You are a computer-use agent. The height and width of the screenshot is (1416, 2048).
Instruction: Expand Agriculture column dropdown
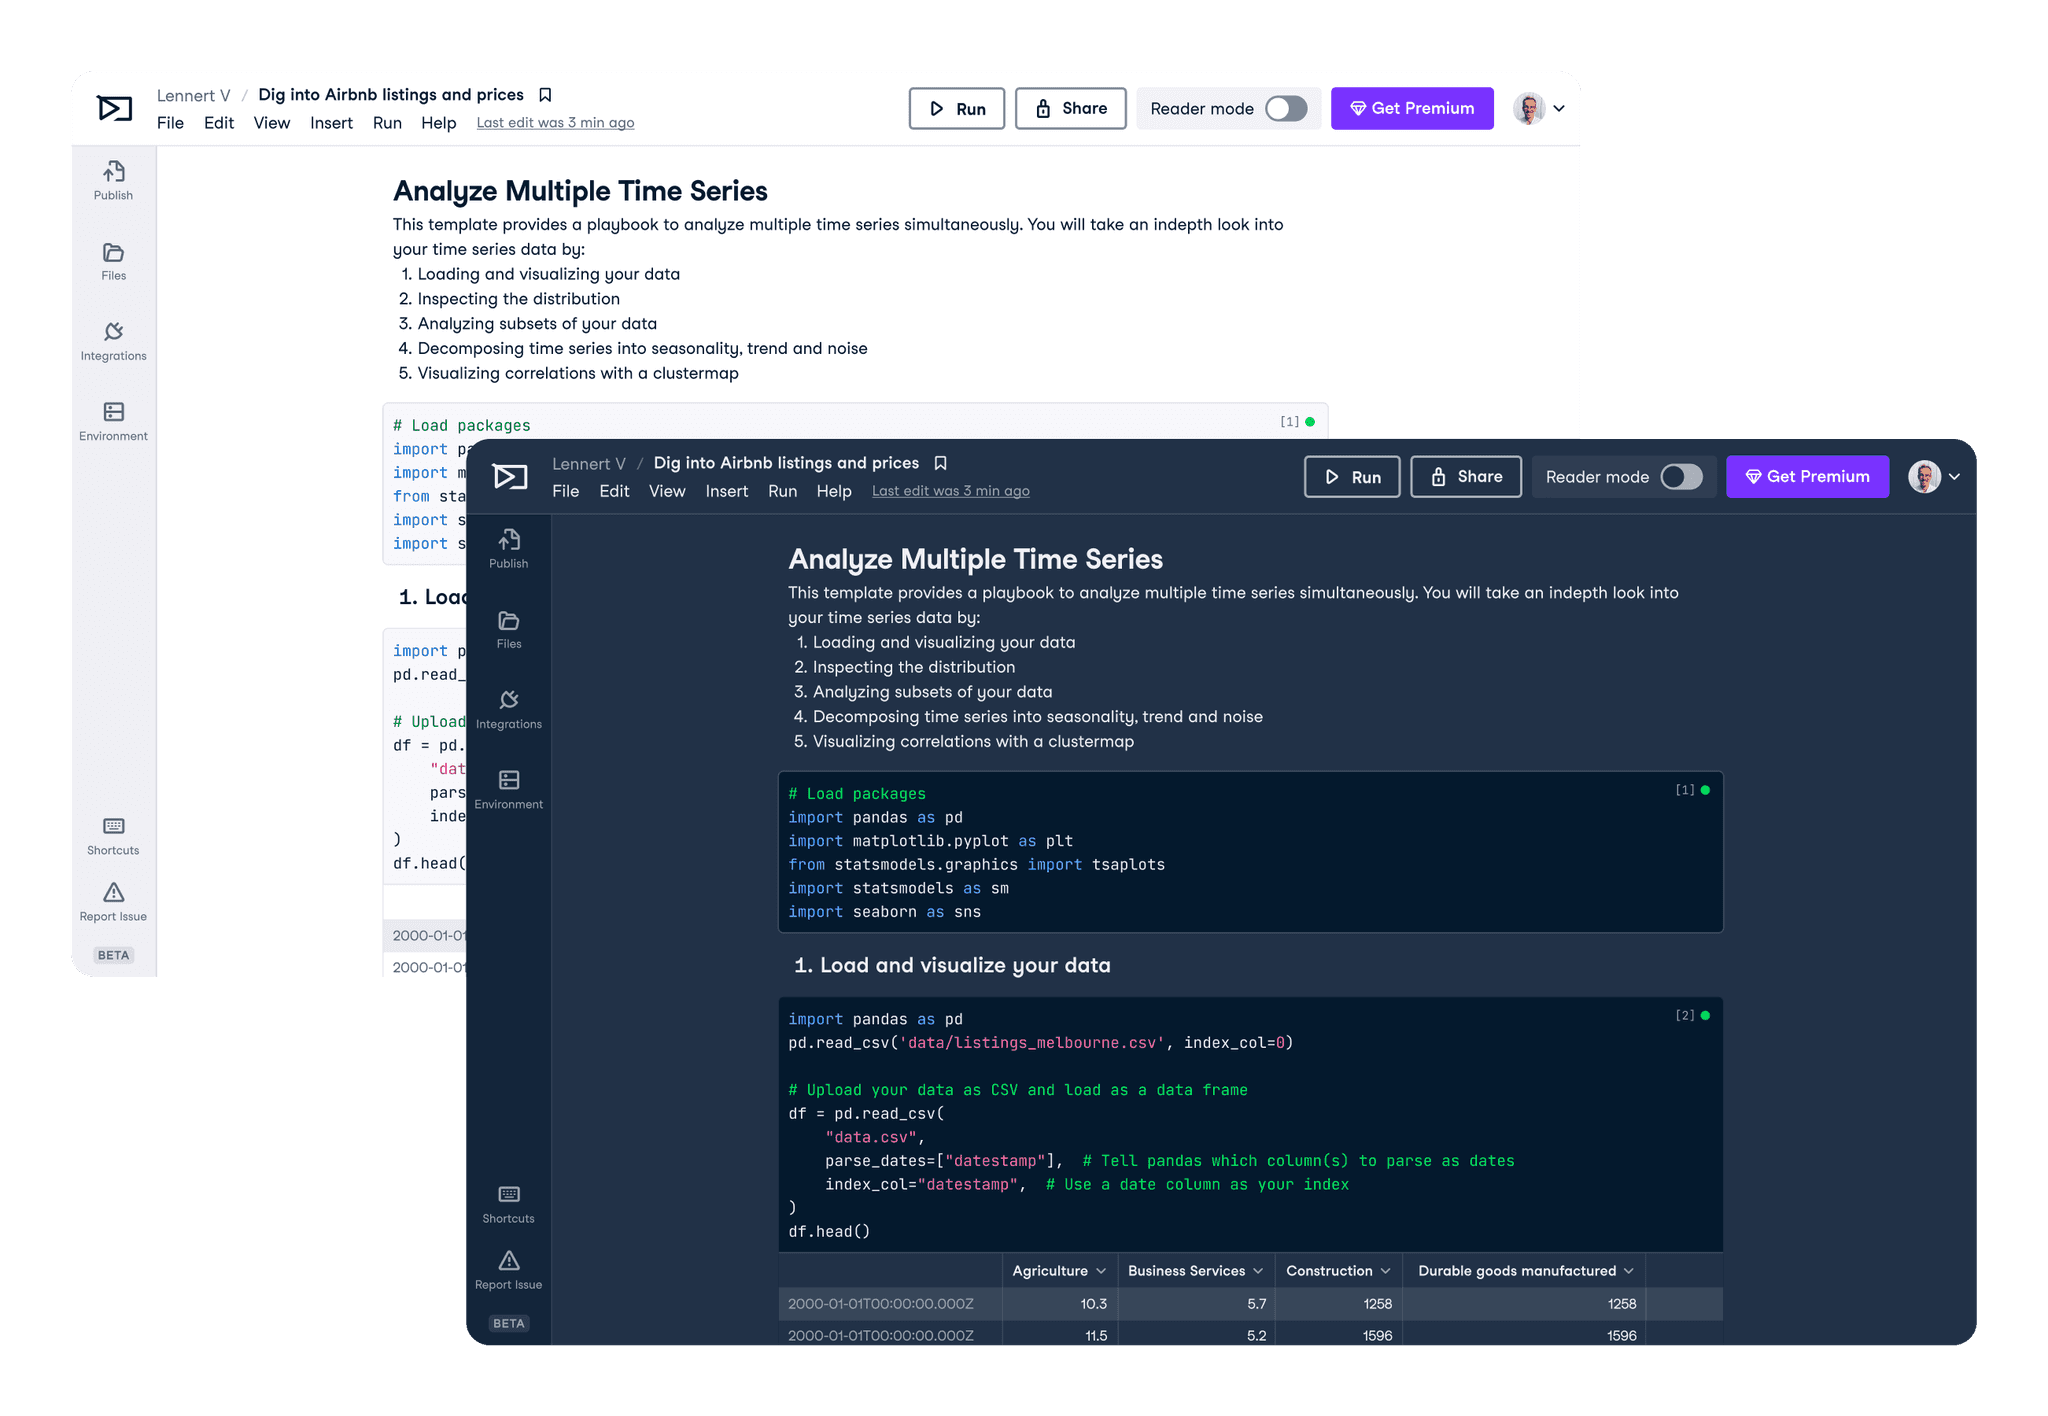pyautogui.click(x=1101, y=1271)
